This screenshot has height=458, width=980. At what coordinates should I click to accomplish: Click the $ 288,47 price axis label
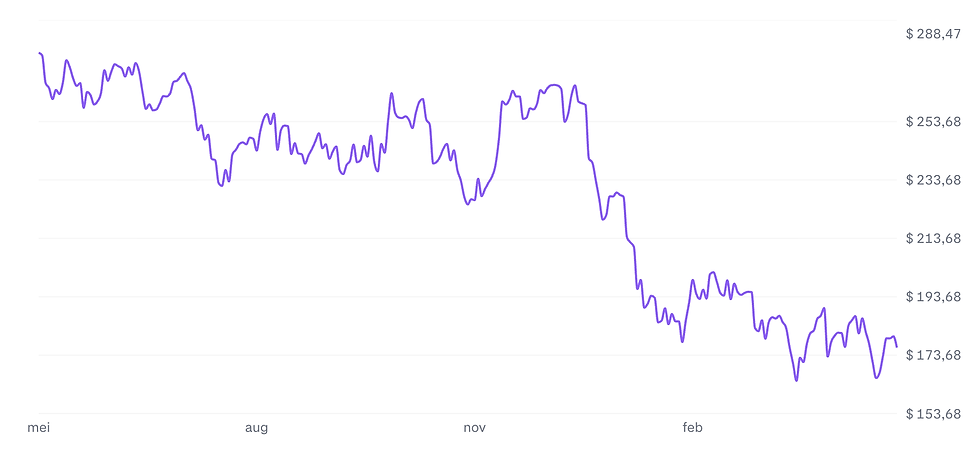[932, 34]
